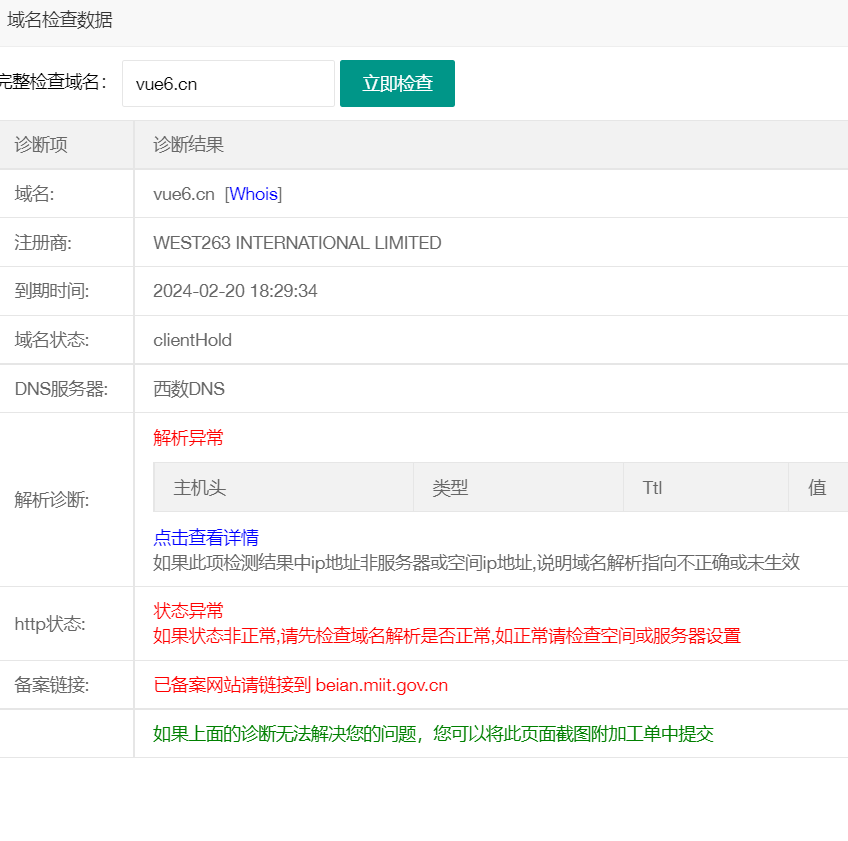The height and width of the screenshot is (841, 848).
Task: Click the 主机头 column header
Action: coord(200,488)
